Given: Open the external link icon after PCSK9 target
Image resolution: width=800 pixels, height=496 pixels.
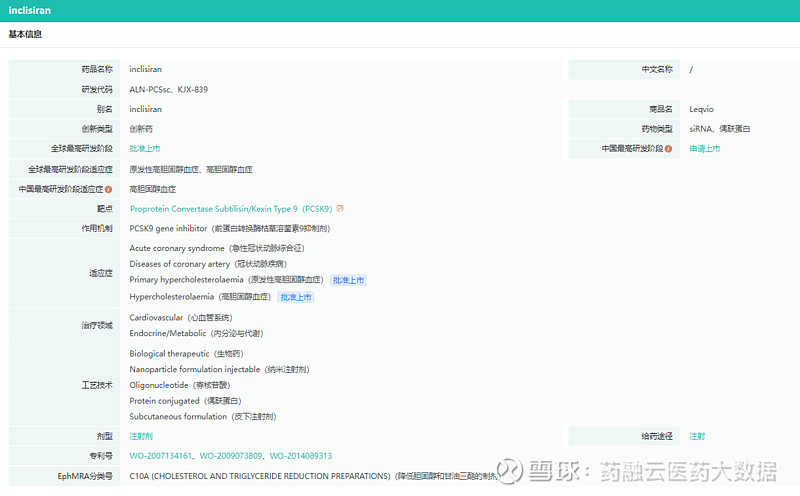Looking at the screenshot, I should click(x=340, y=209).
